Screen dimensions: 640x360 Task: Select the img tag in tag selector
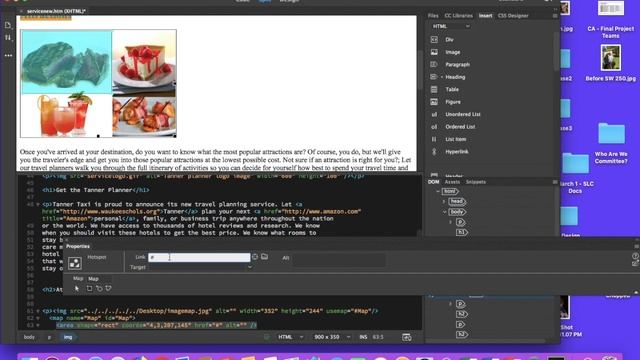coord(68,337)
